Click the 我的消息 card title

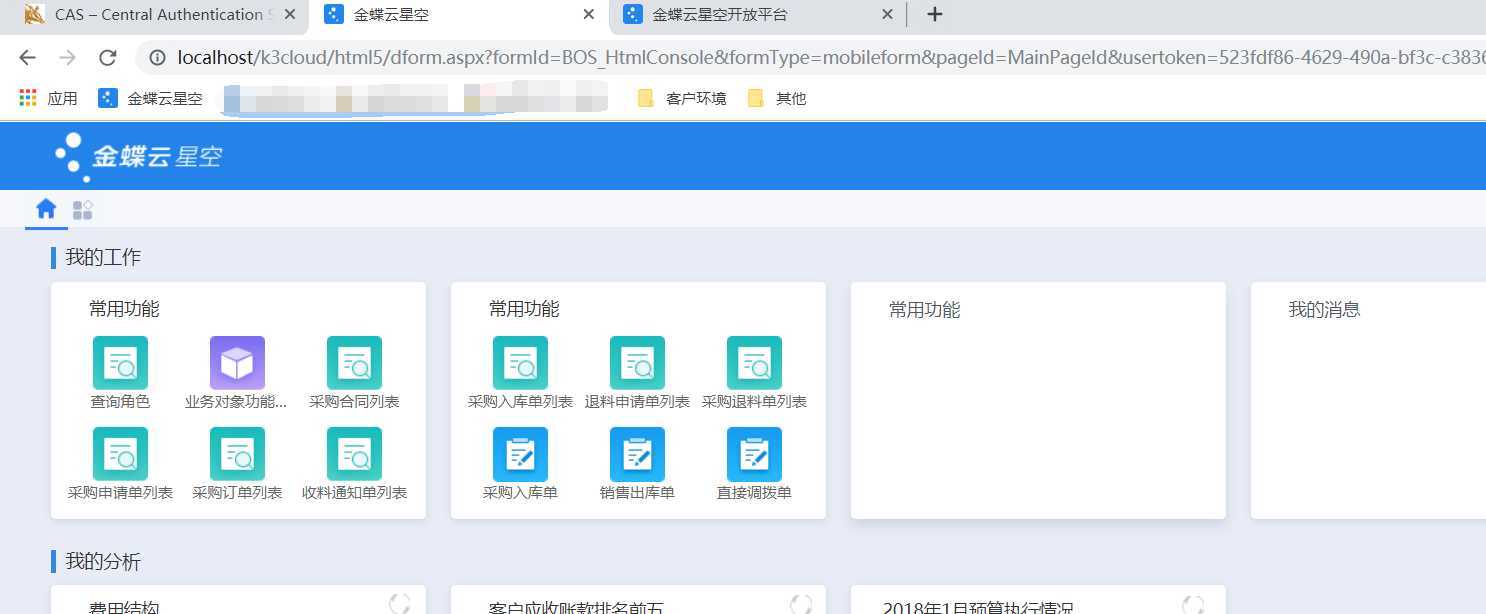(x=1324, y=310)
